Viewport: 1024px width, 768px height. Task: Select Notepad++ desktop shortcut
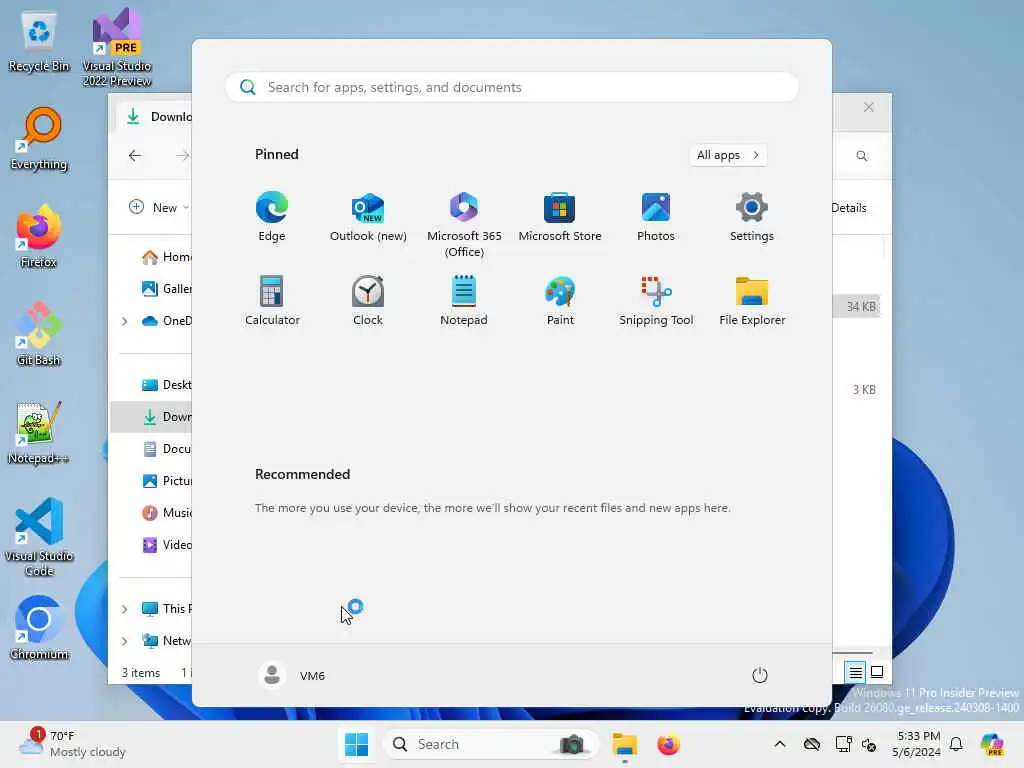click(x=39, y=432)
